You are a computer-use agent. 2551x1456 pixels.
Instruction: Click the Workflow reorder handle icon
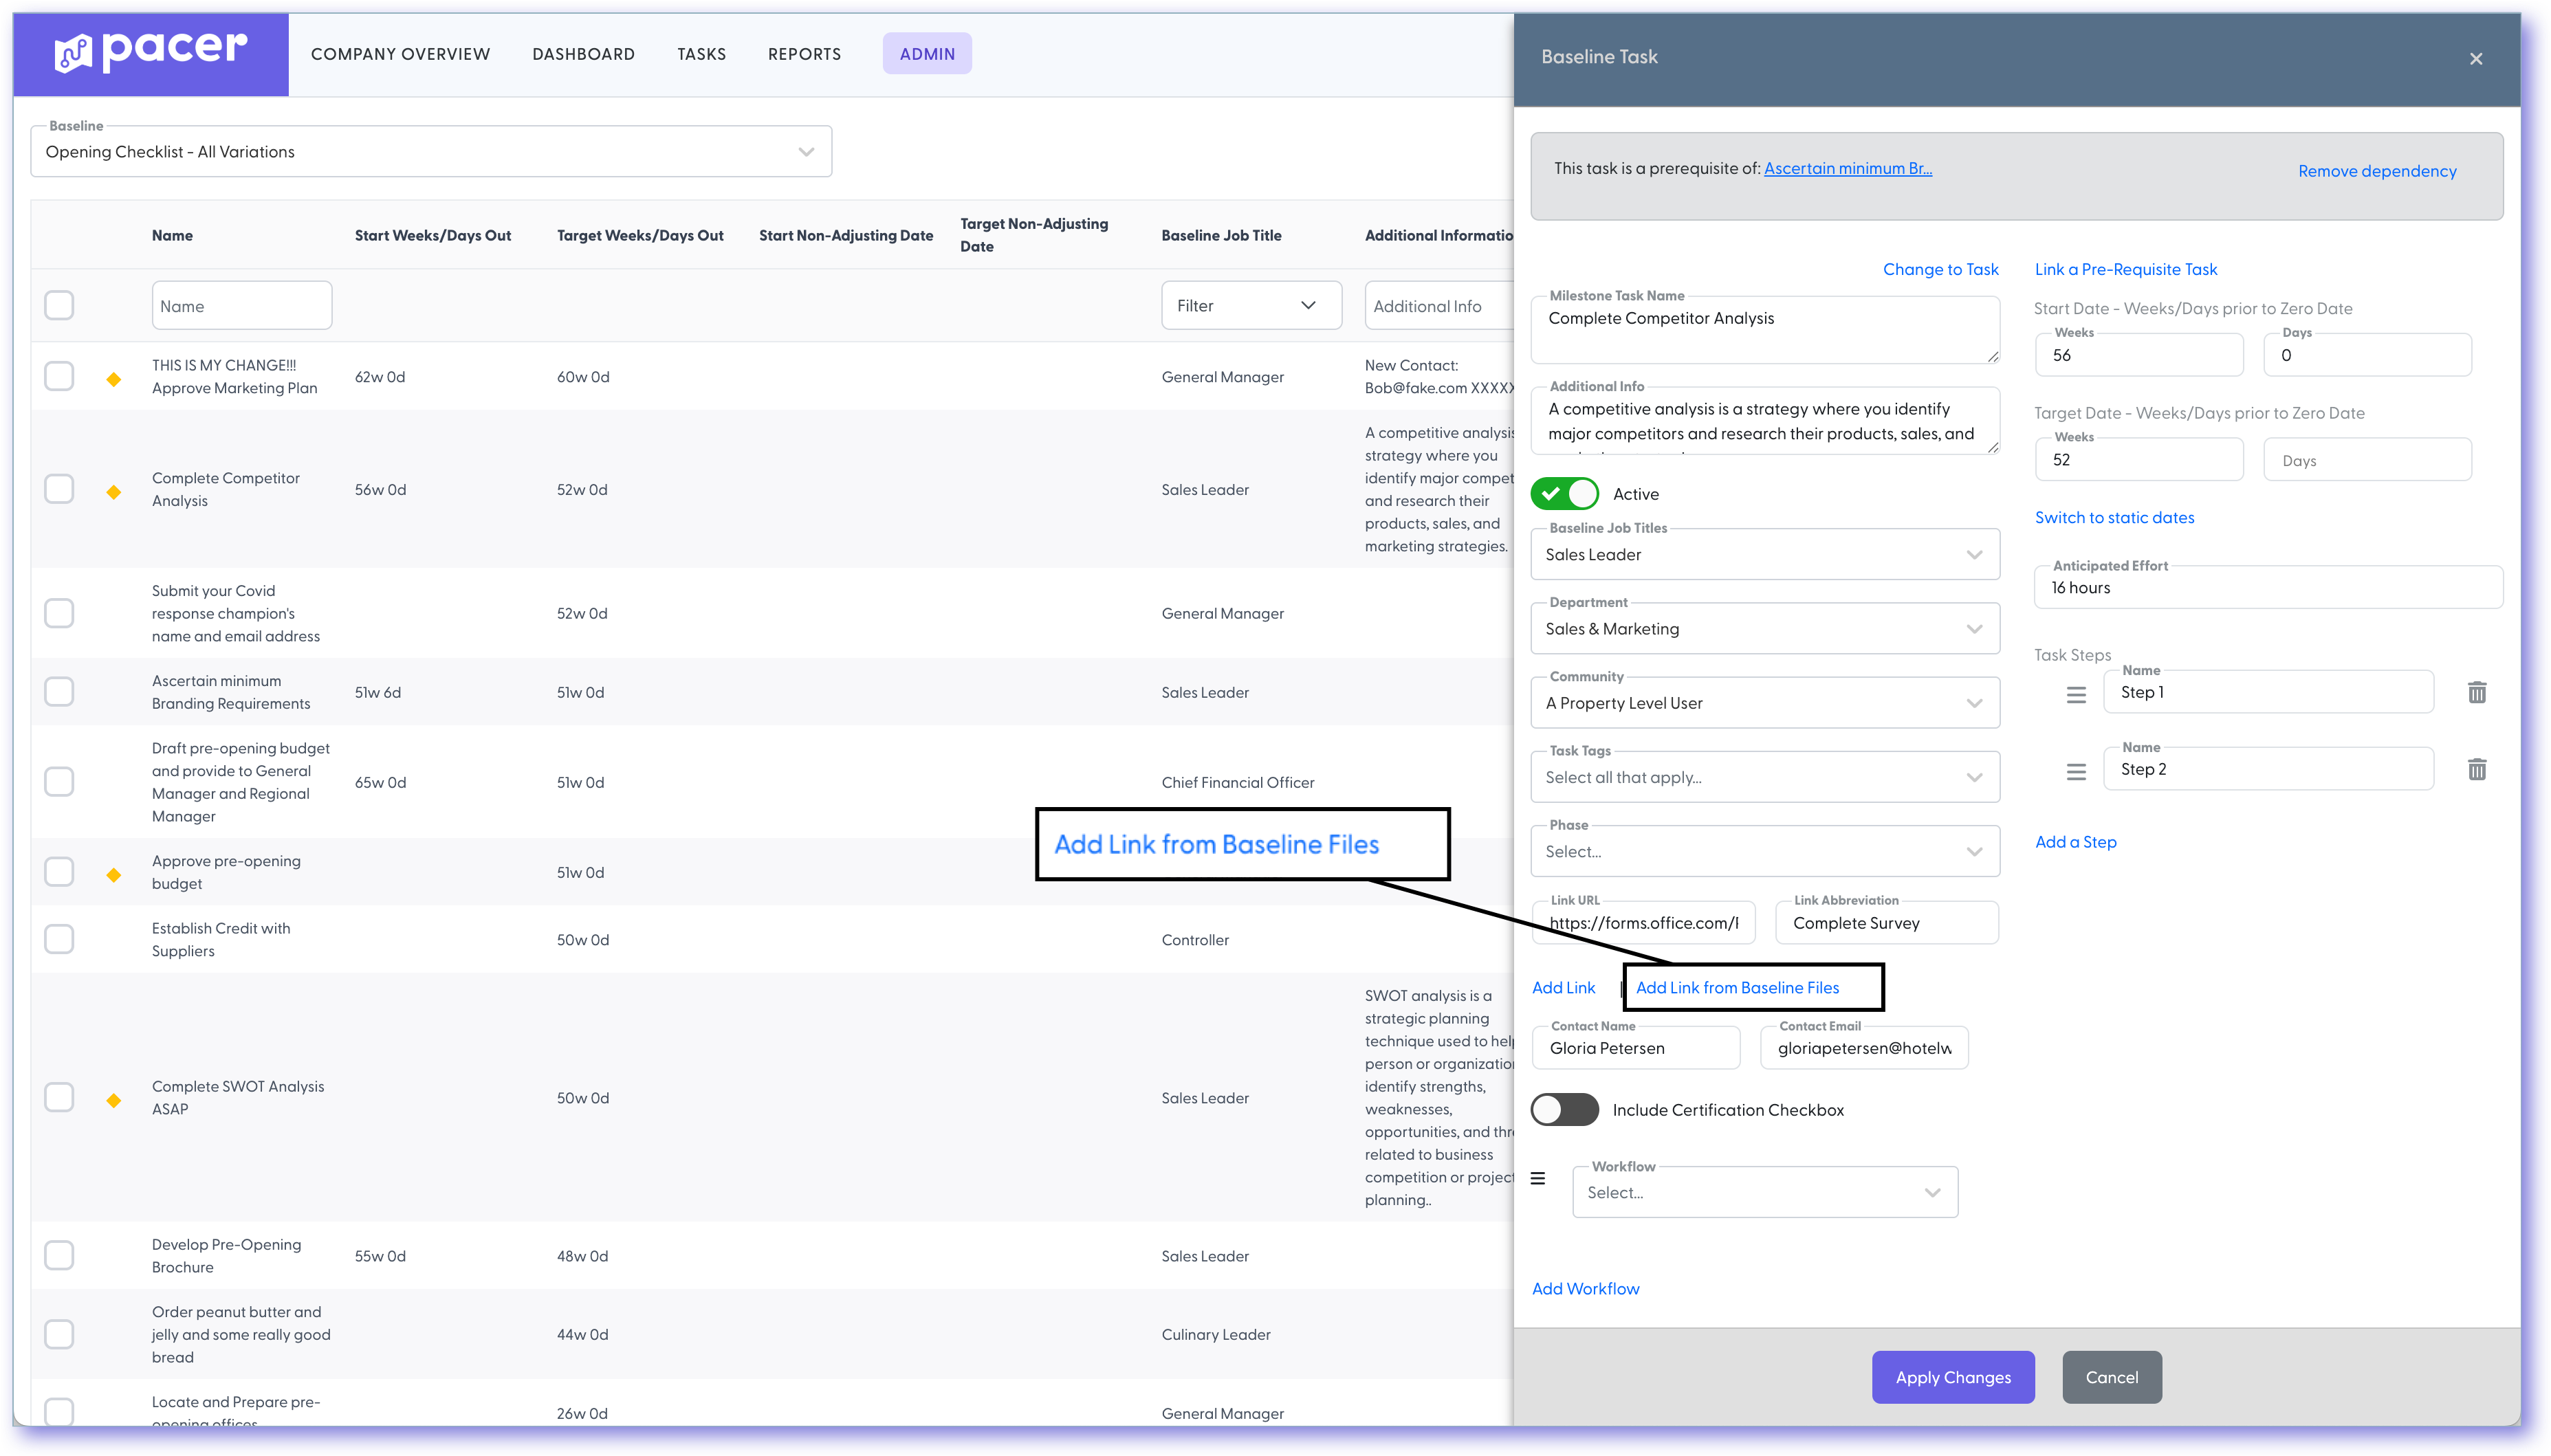(1538, 1178)
